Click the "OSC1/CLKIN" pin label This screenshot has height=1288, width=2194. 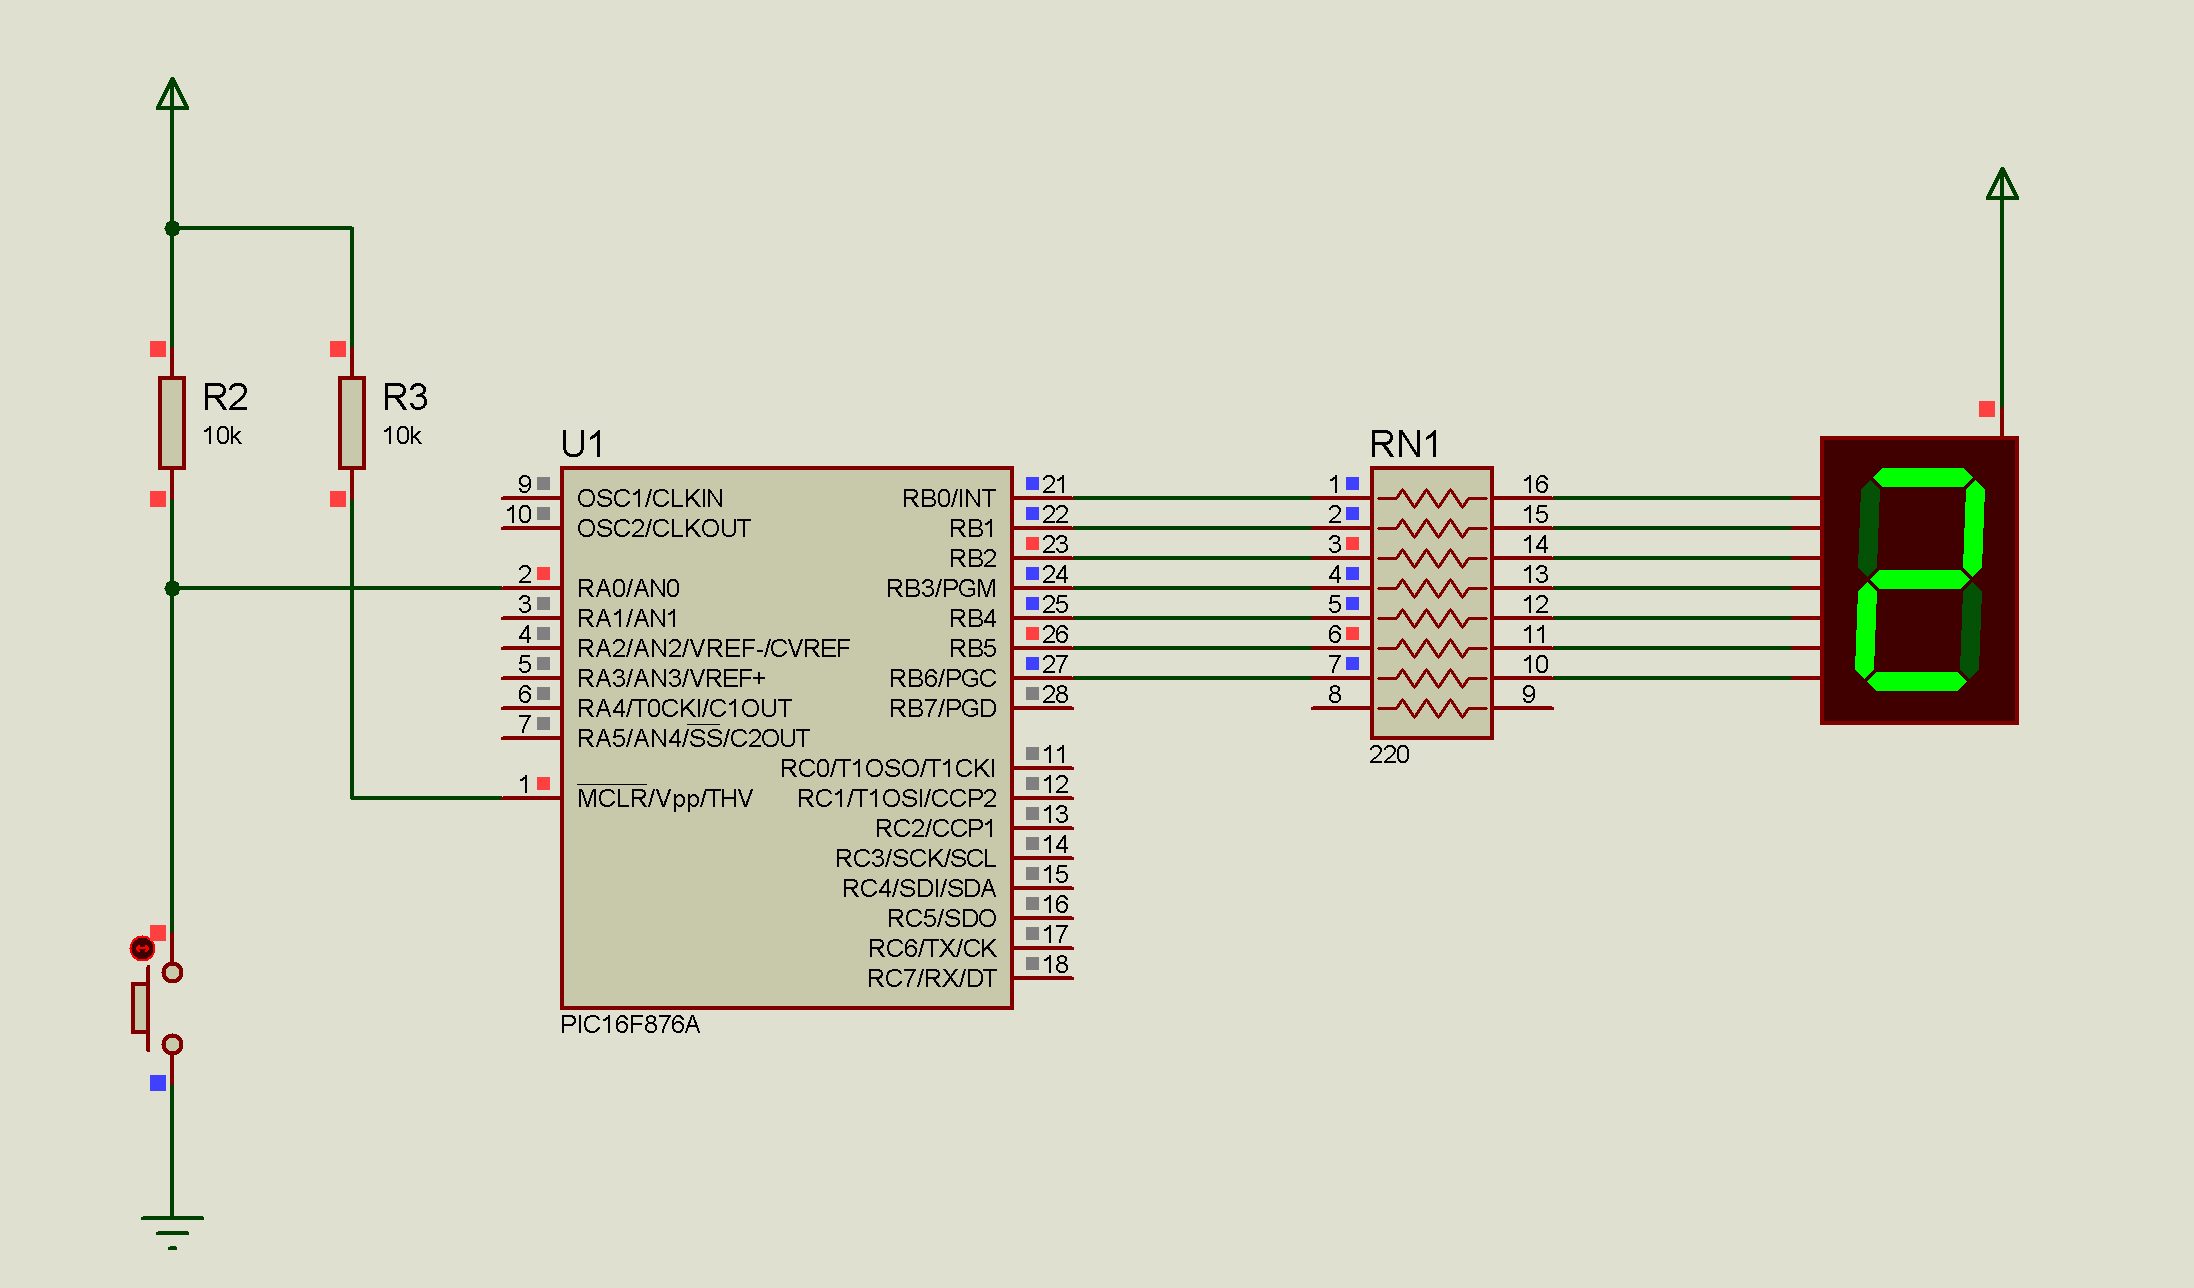point(650,498)
